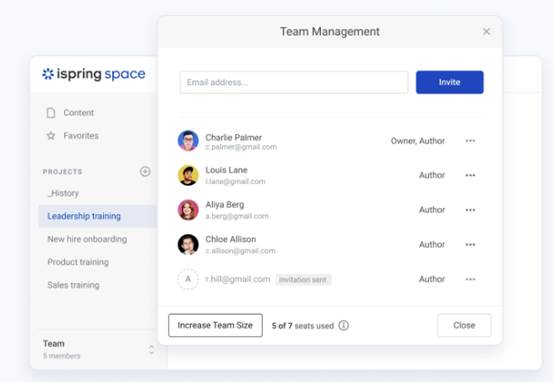Open the Sales training project
The image size is (554, 382).
pos(73,285)
